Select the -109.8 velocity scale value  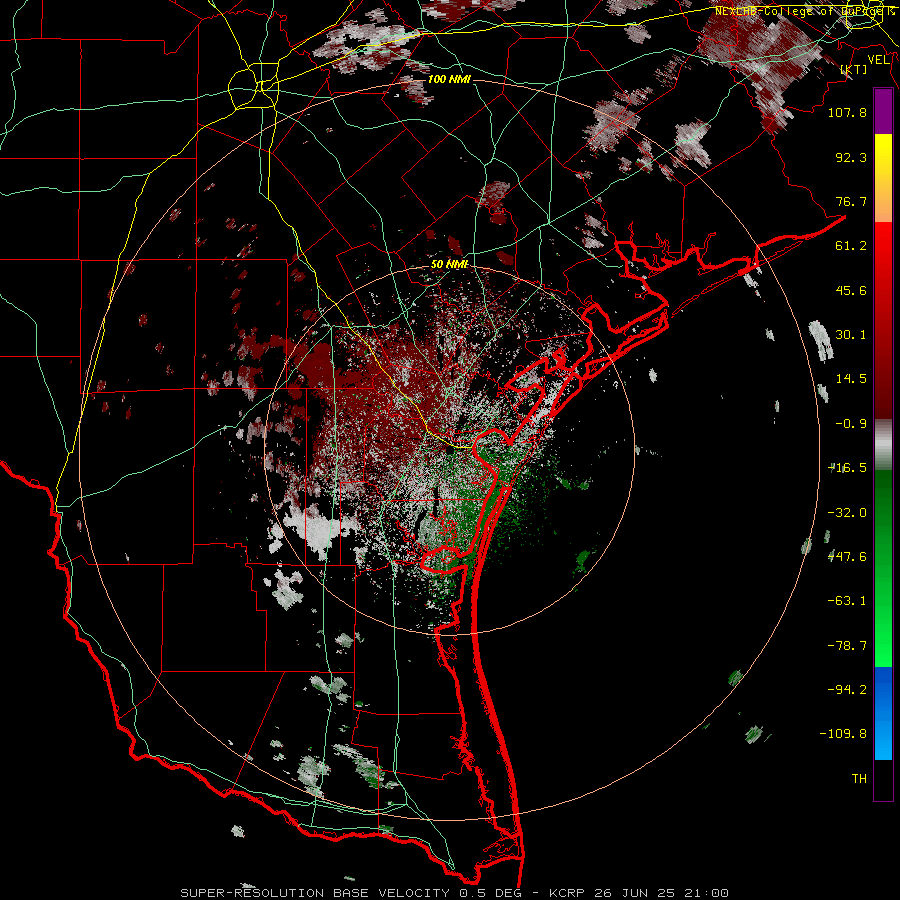click(x=843, y=734)
